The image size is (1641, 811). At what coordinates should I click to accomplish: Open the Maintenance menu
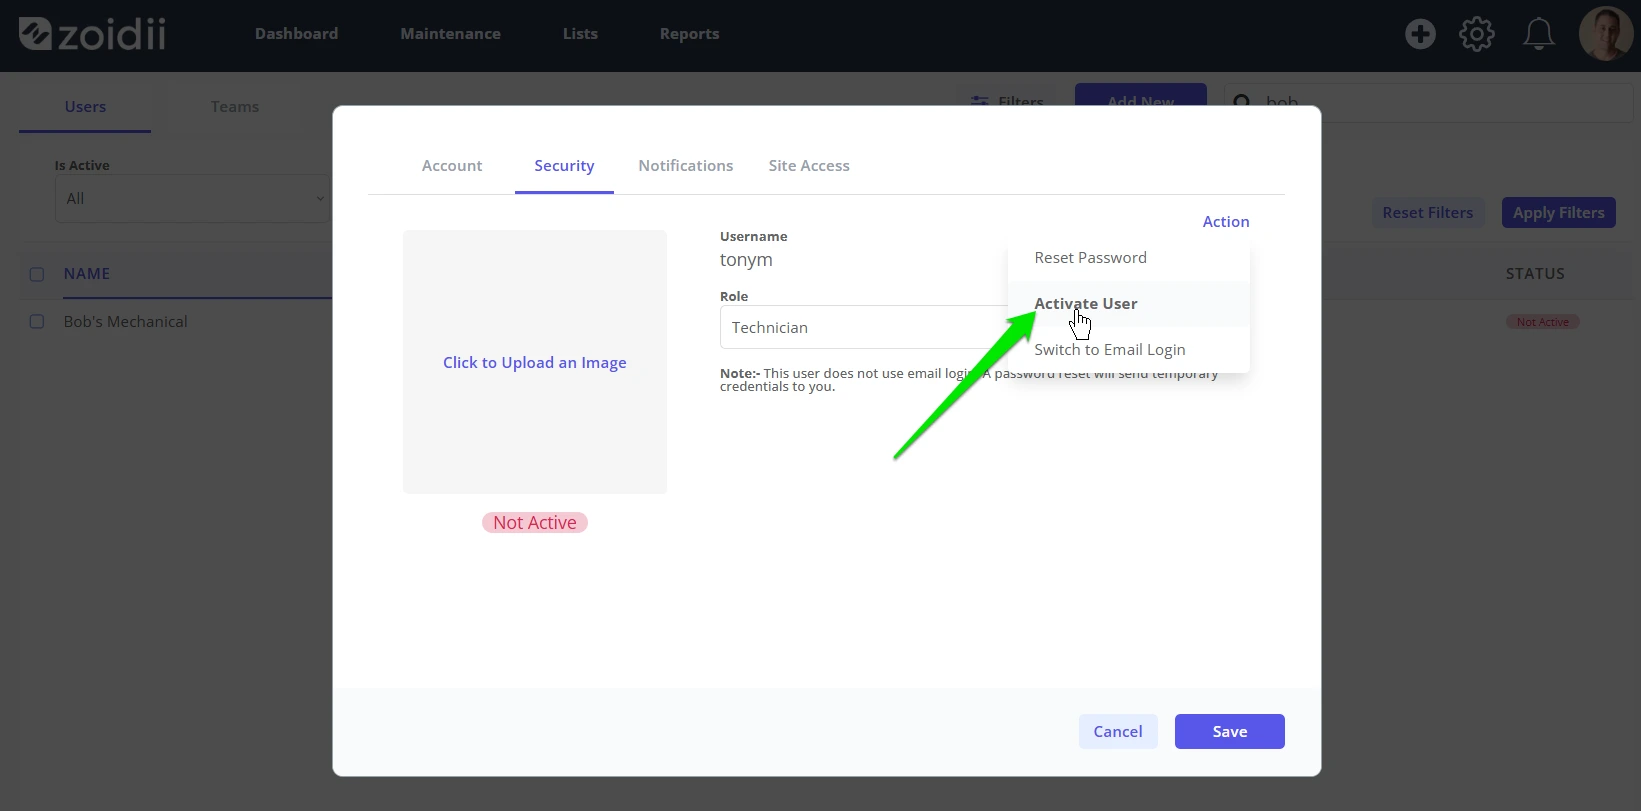450,34
